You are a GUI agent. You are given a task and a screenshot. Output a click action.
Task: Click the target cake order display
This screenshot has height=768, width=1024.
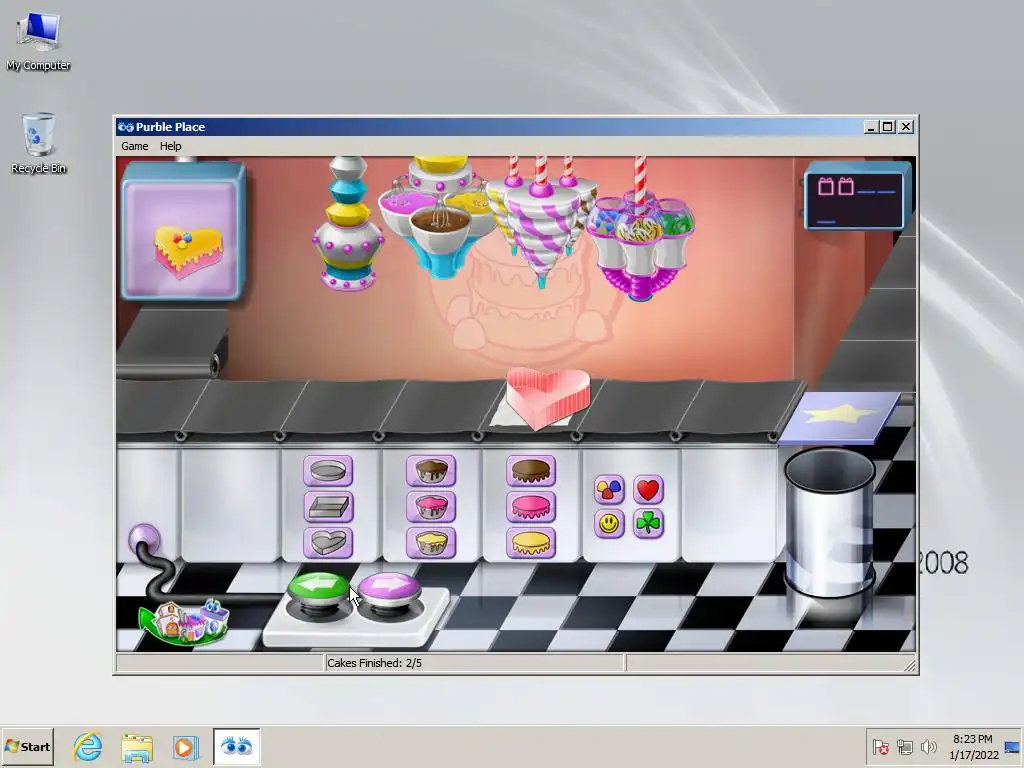[x=183, y=231]
